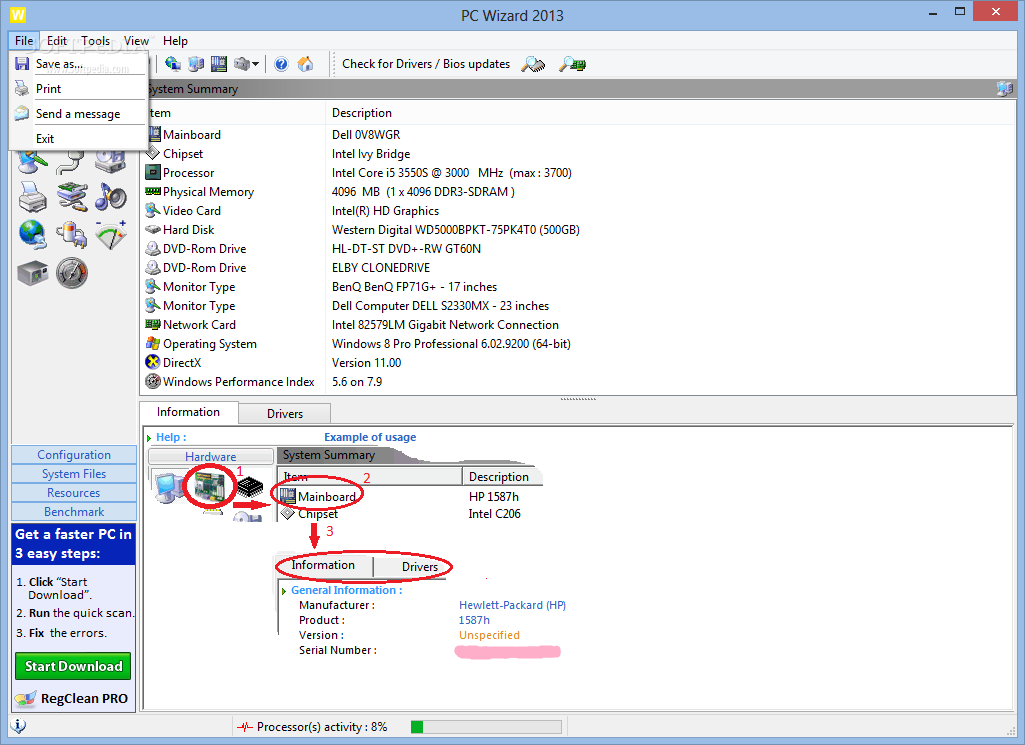Open the voltage gauge category icon
The width and height of the screenshot is (1025, 745).
pyautogui.click(x=110, y=235)
